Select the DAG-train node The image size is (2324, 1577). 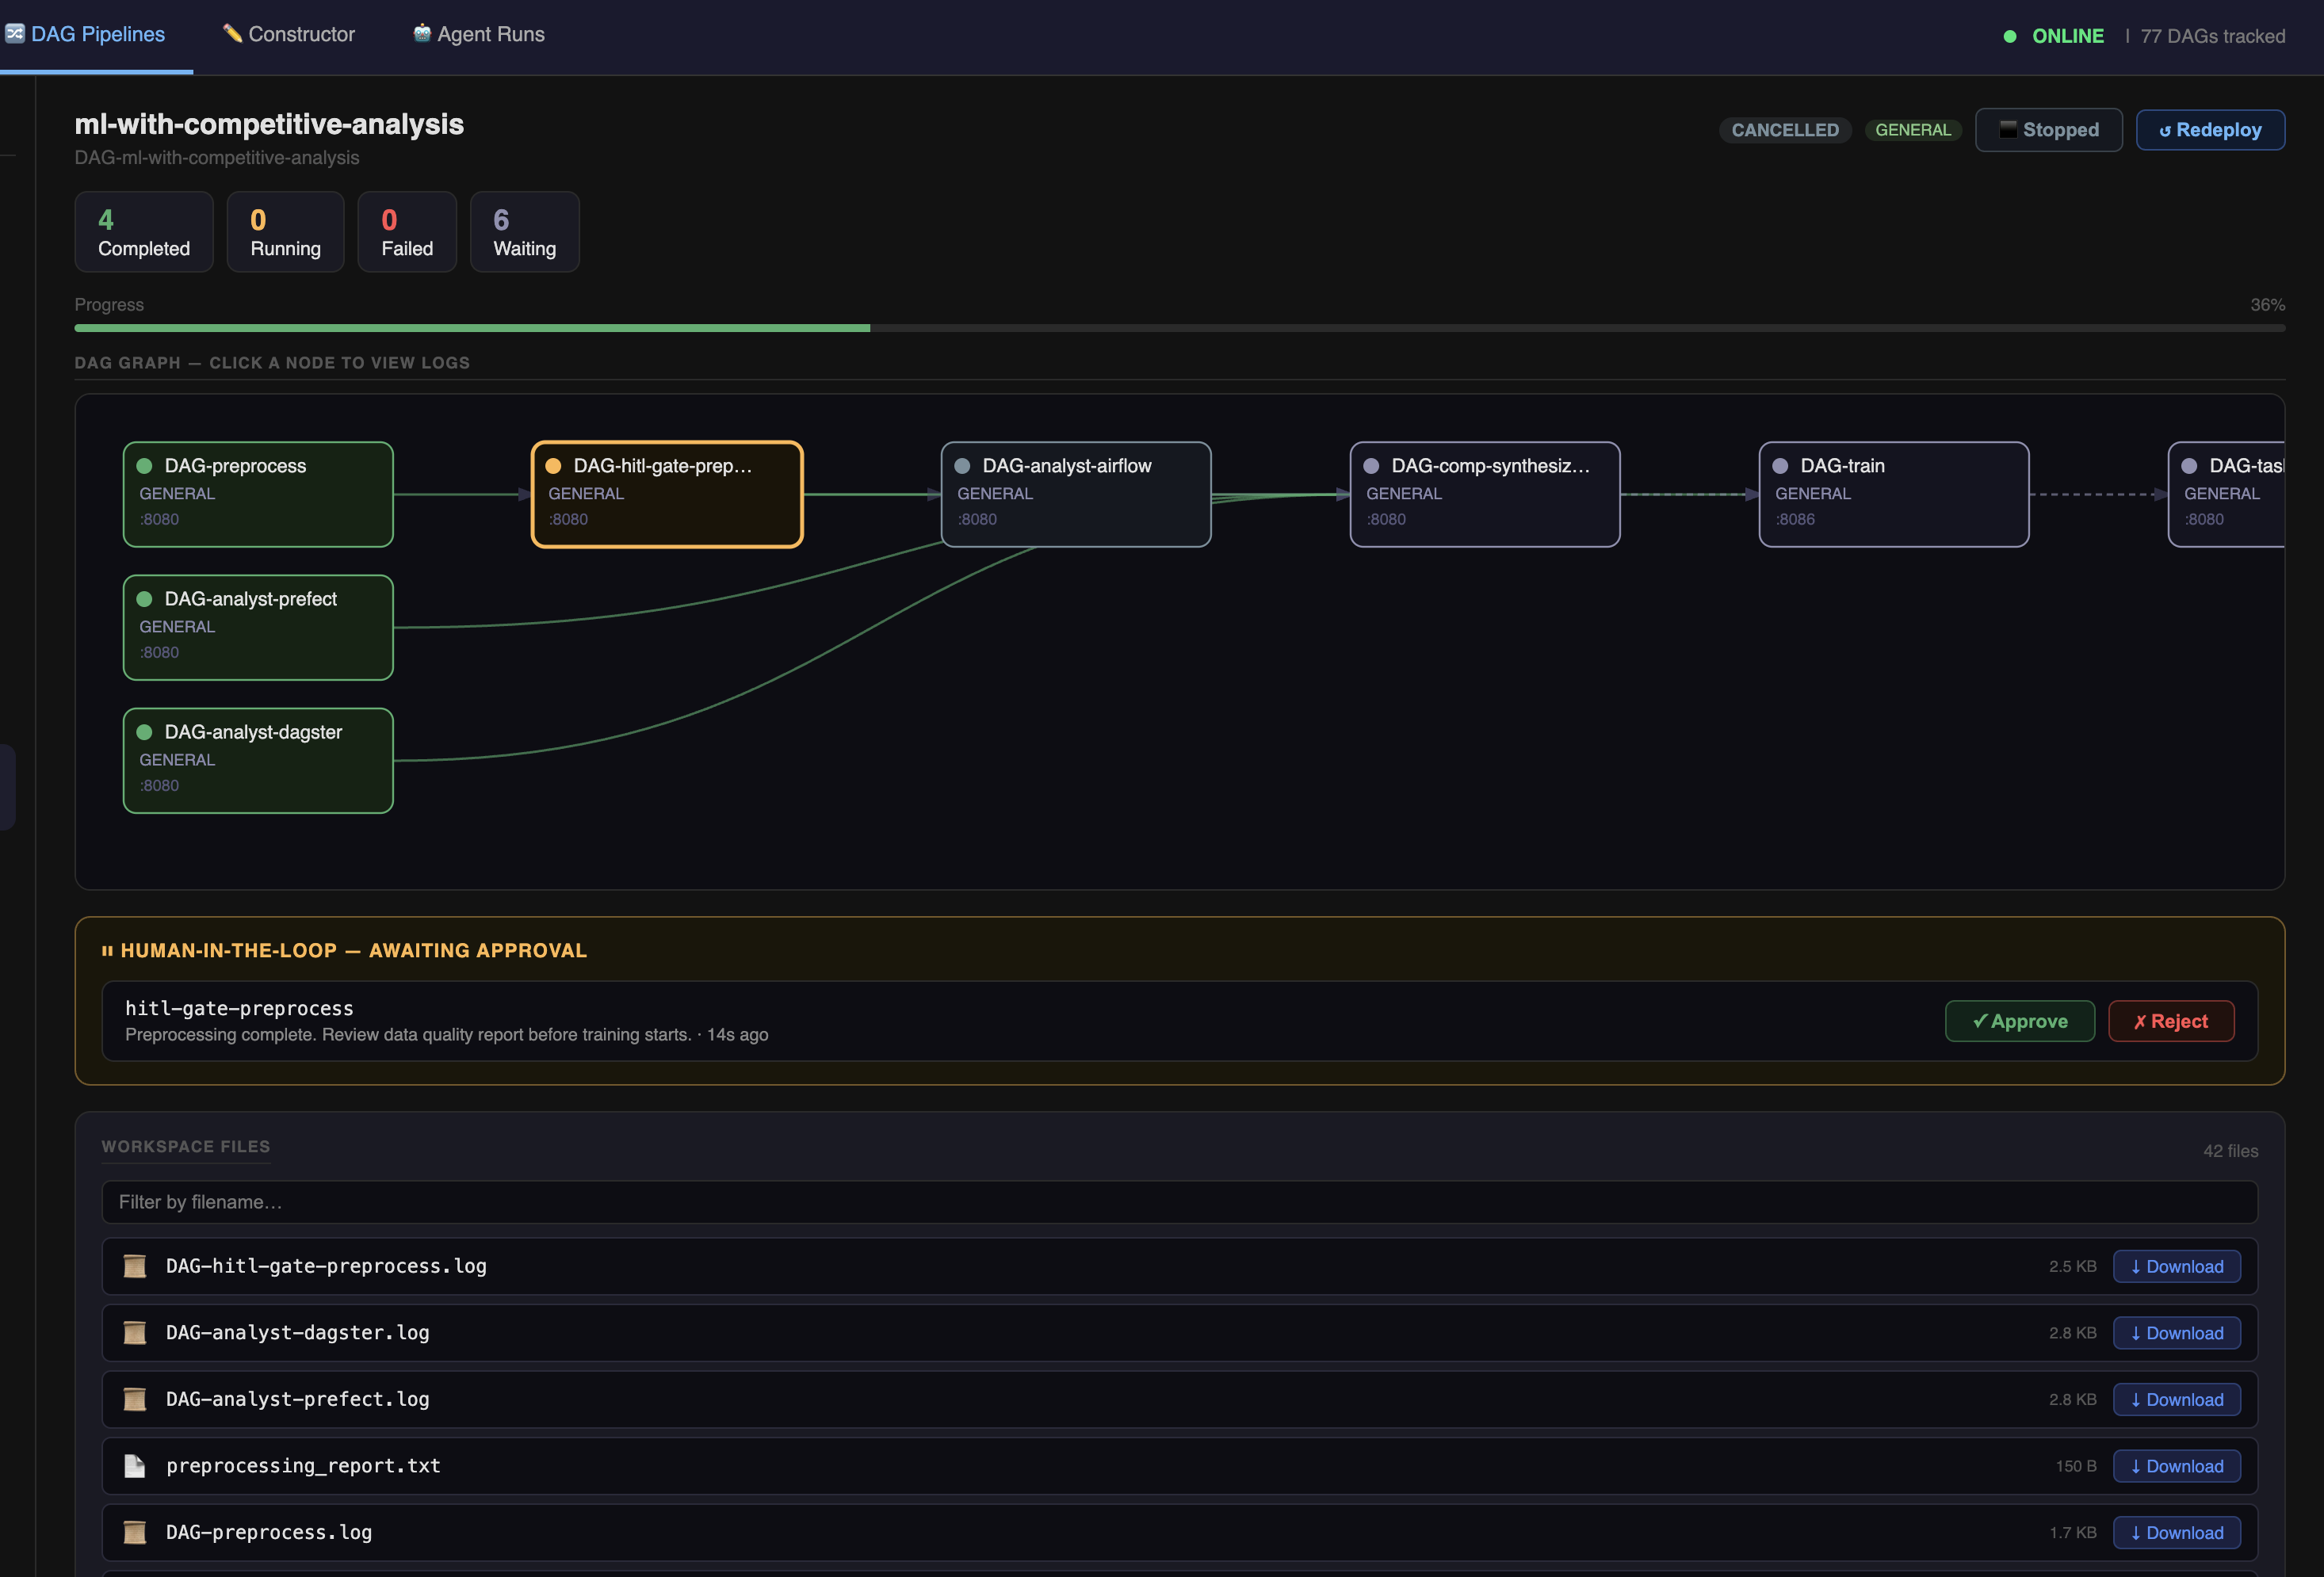coord(1894,494)
